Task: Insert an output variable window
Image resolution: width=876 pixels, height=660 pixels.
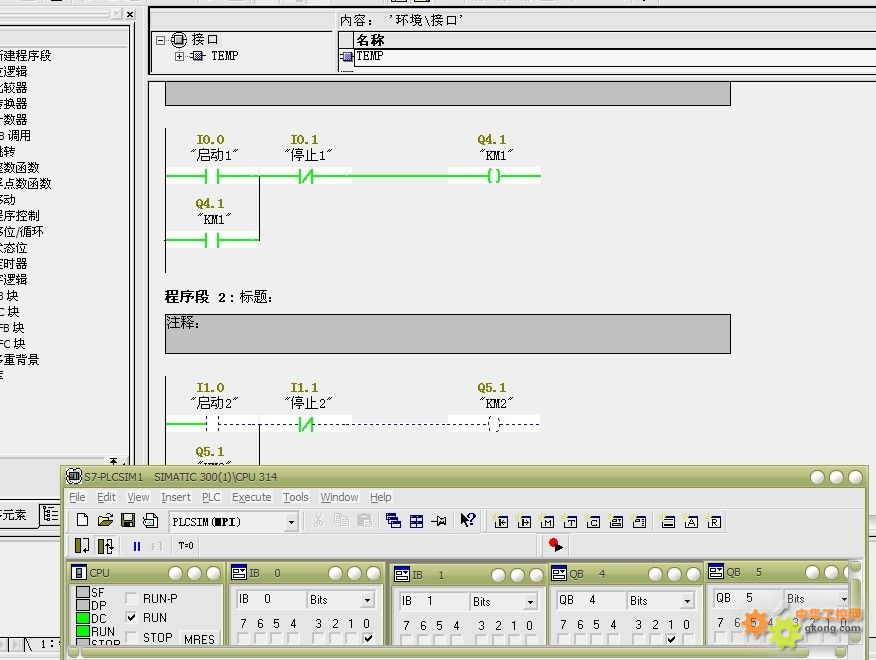Action: [523, 521]
